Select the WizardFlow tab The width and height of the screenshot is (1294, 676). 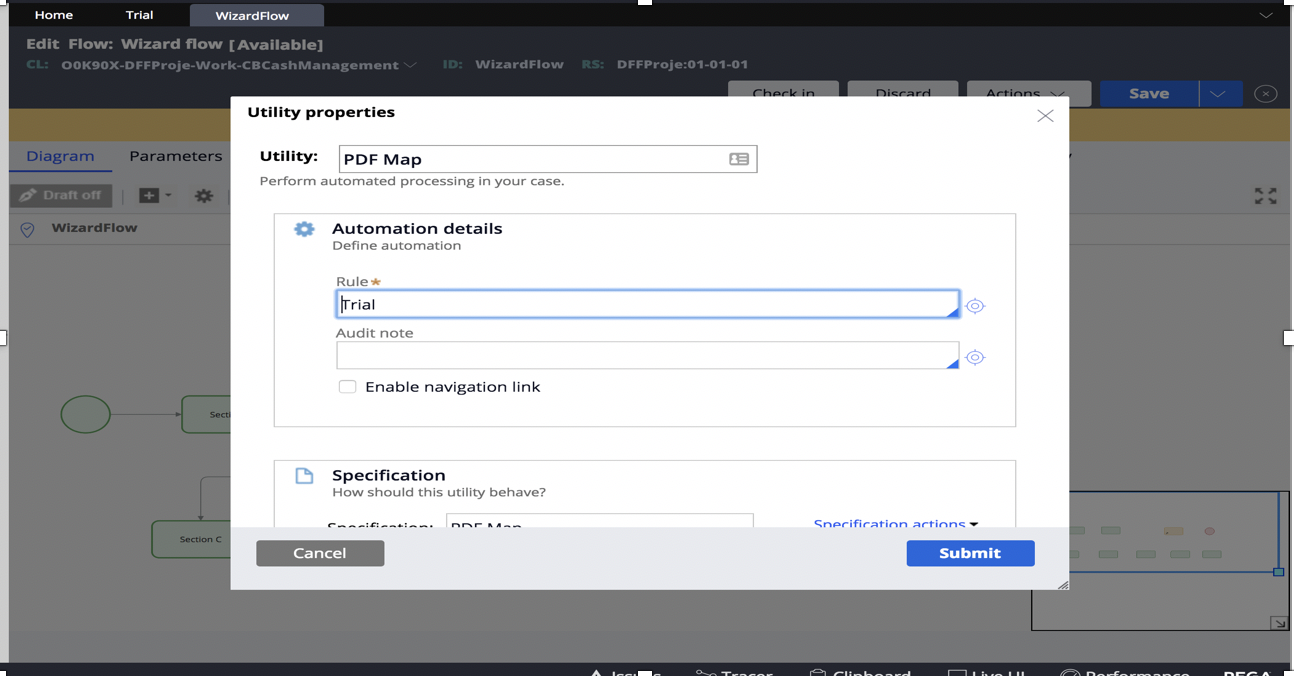pyautogui.click(x=254, y=15)
